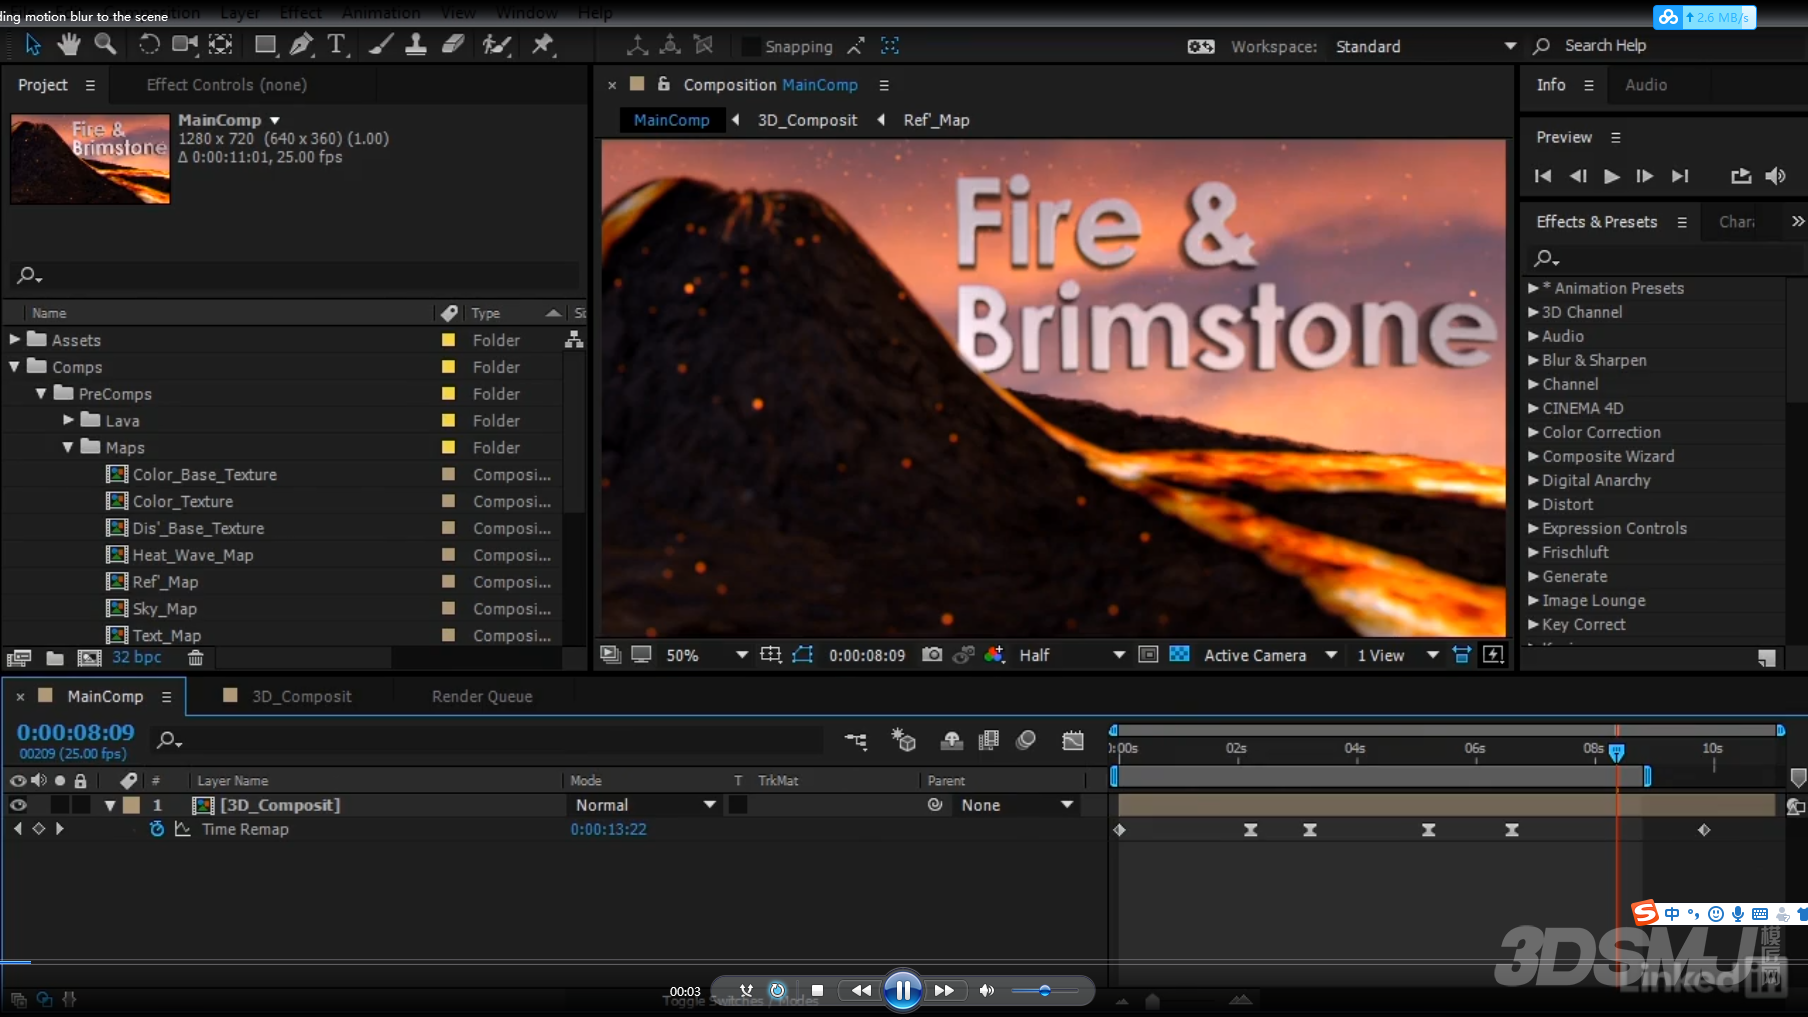
Task: Take a snapshot with camera icon
Action: tap(932, 655)
